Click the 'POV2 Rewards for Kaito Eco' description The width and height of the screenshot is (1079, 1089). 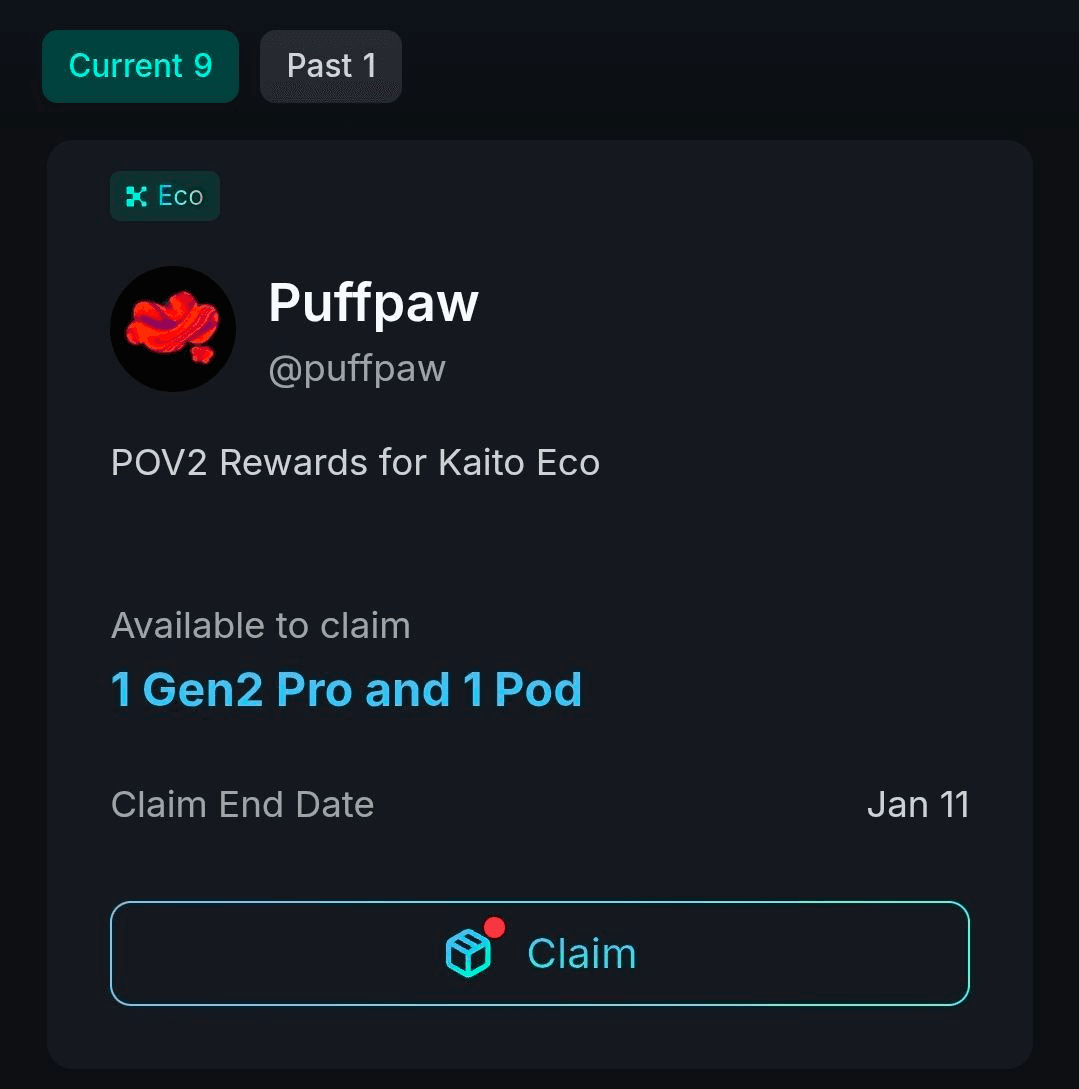pos(355,463)
